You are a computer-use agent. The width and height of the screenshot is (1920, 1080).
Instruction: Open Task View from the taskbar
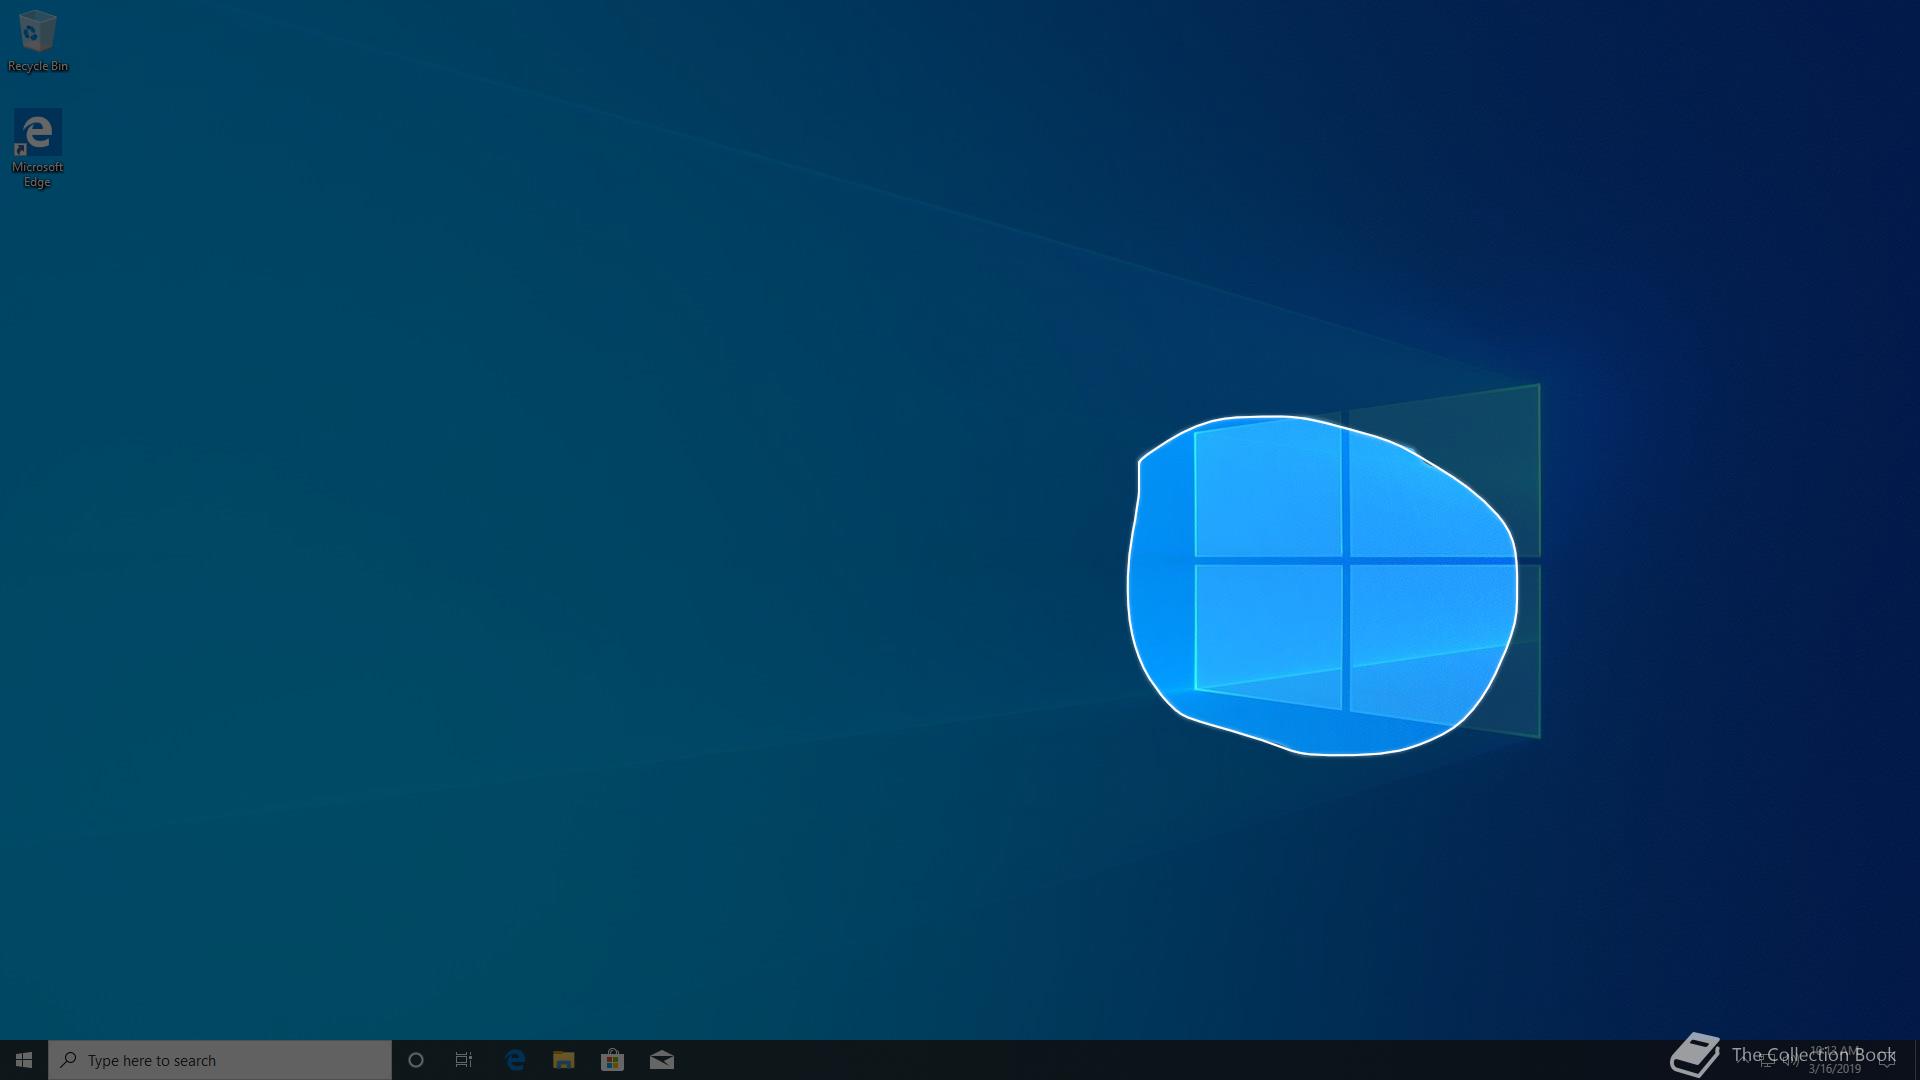coord(464,1060)
